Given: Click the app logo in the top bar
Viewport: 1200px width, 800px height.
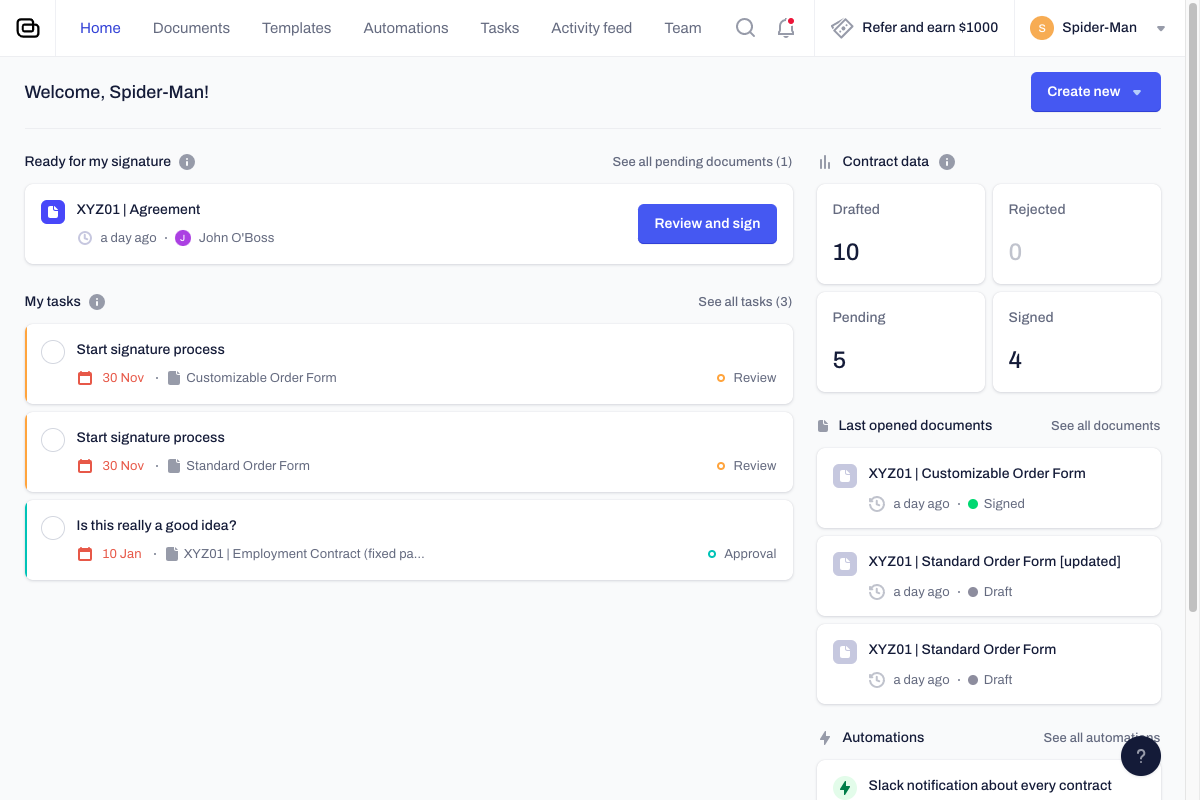Looking at the screenshot, I should click(x=28, y=28).
